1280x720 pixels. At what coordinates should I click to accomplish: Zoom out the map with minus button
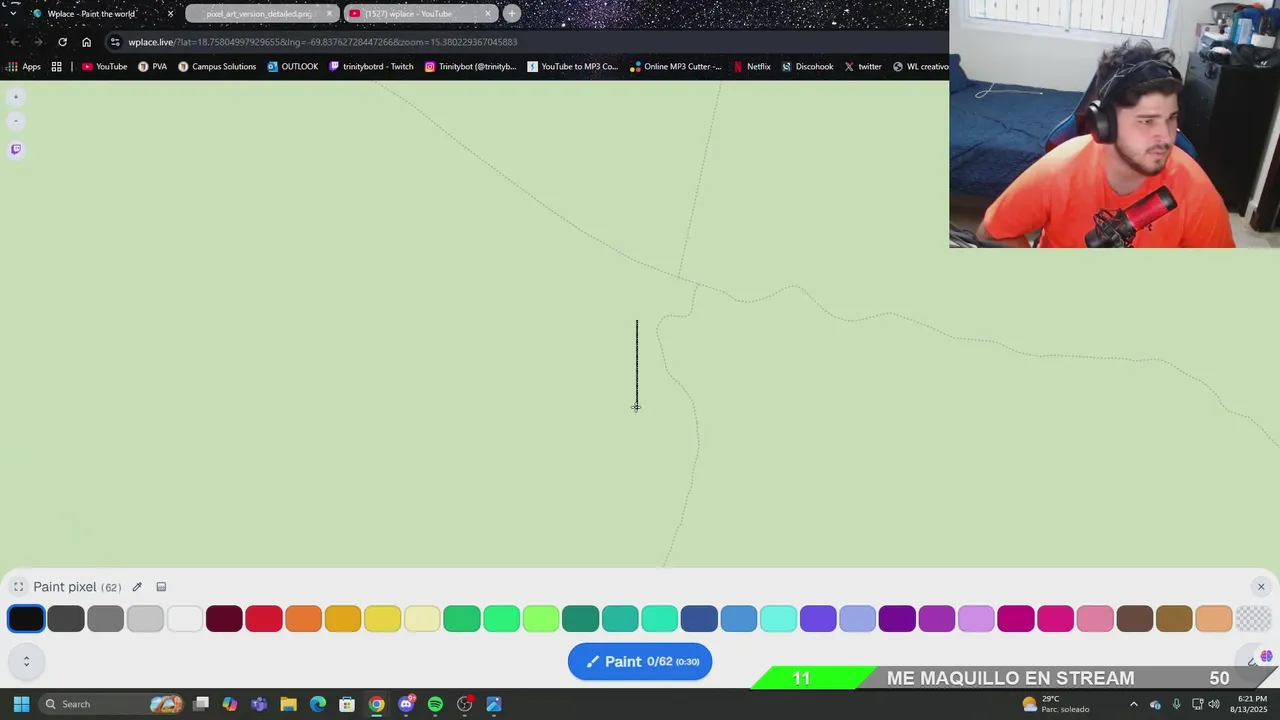coord(15,121)
